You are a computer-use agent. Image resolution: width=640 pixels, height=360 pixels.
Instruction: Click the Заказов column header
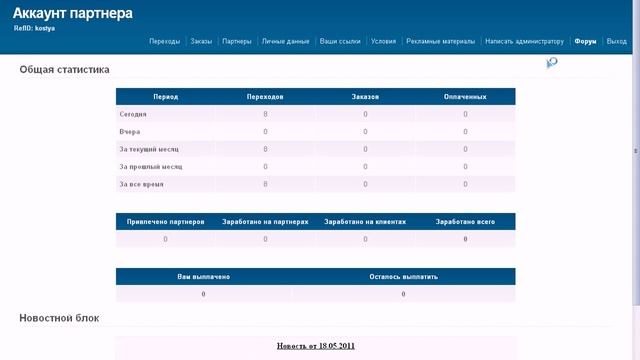click(365, 97)
